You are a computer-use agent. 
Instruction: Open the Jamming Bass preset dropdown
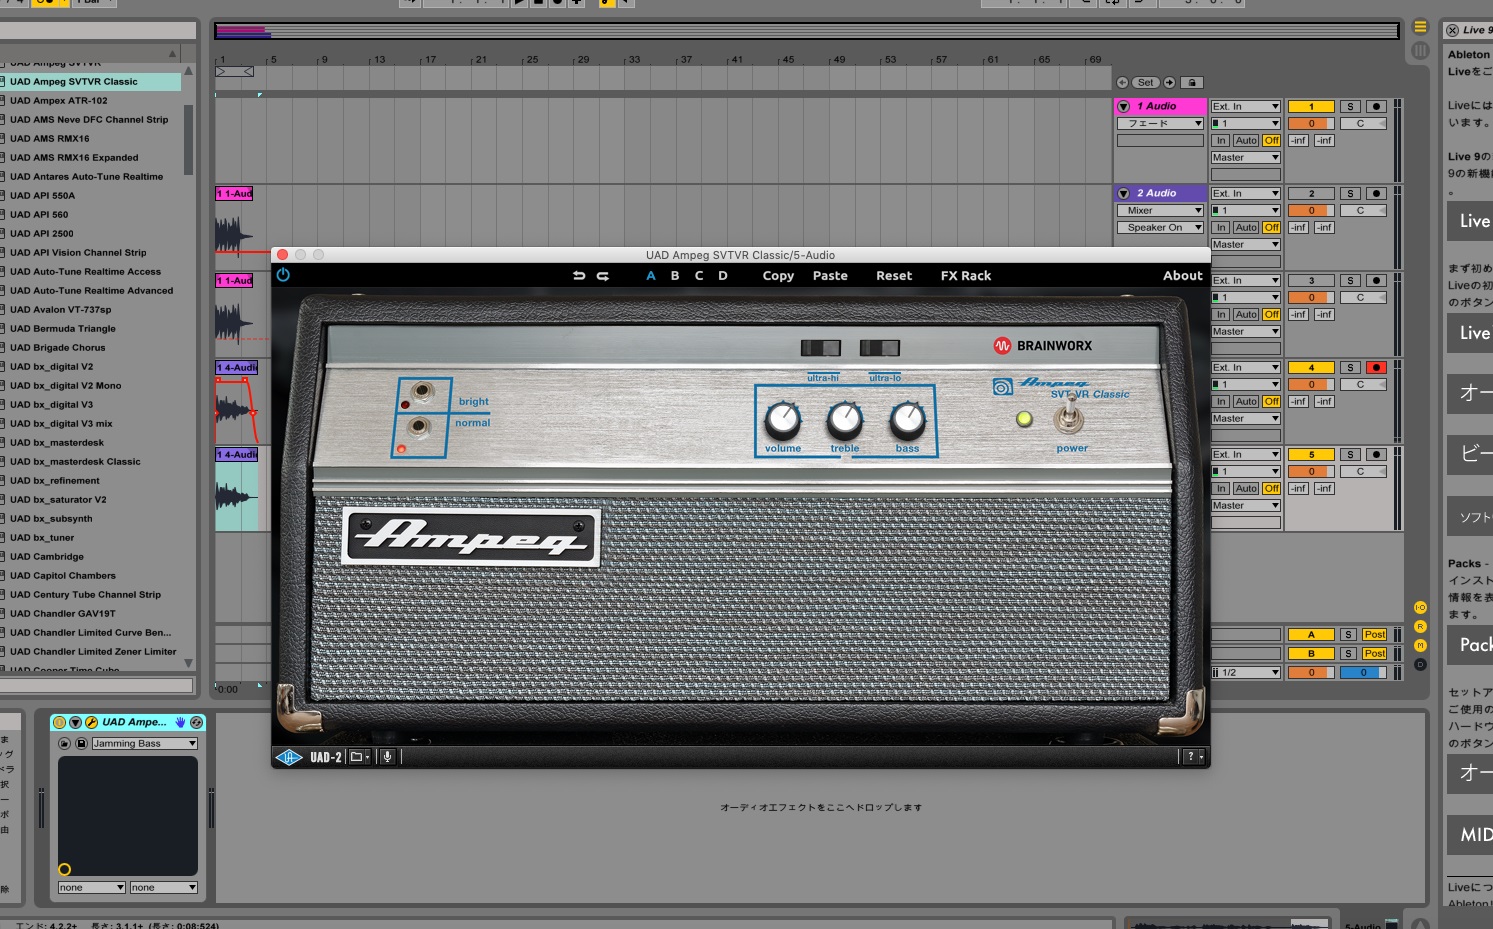144,744
